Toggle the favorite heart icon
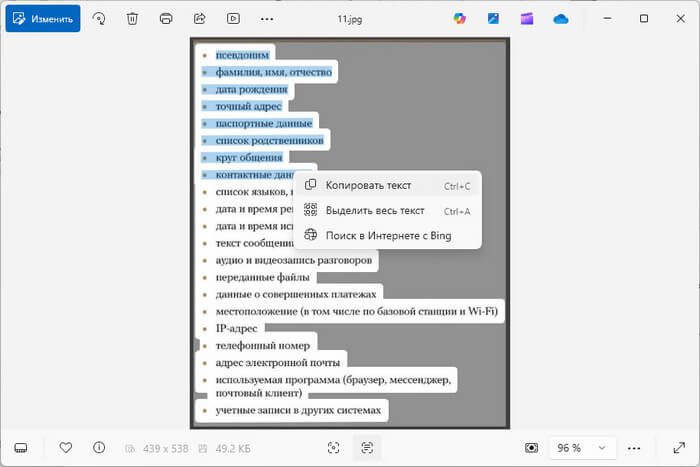 (x=66, y=447)
